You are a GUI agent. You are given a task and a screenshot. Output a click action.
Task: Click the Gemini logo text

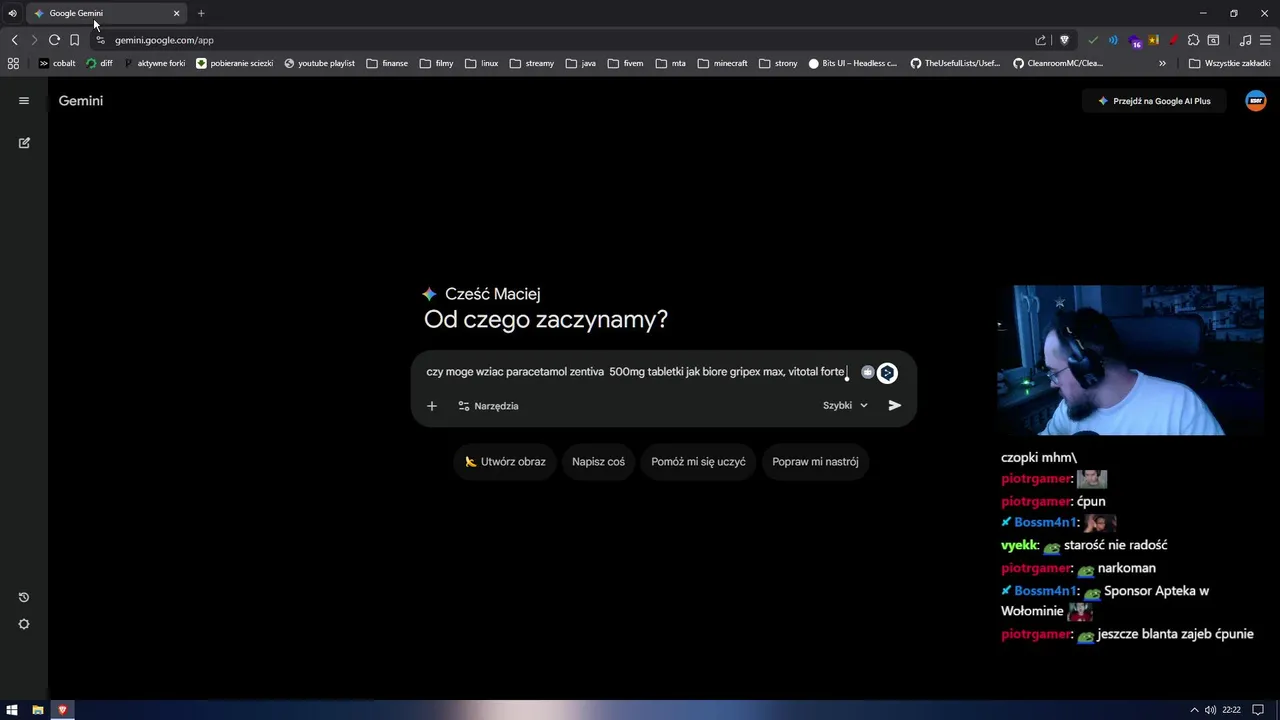[x=81, y=101]
